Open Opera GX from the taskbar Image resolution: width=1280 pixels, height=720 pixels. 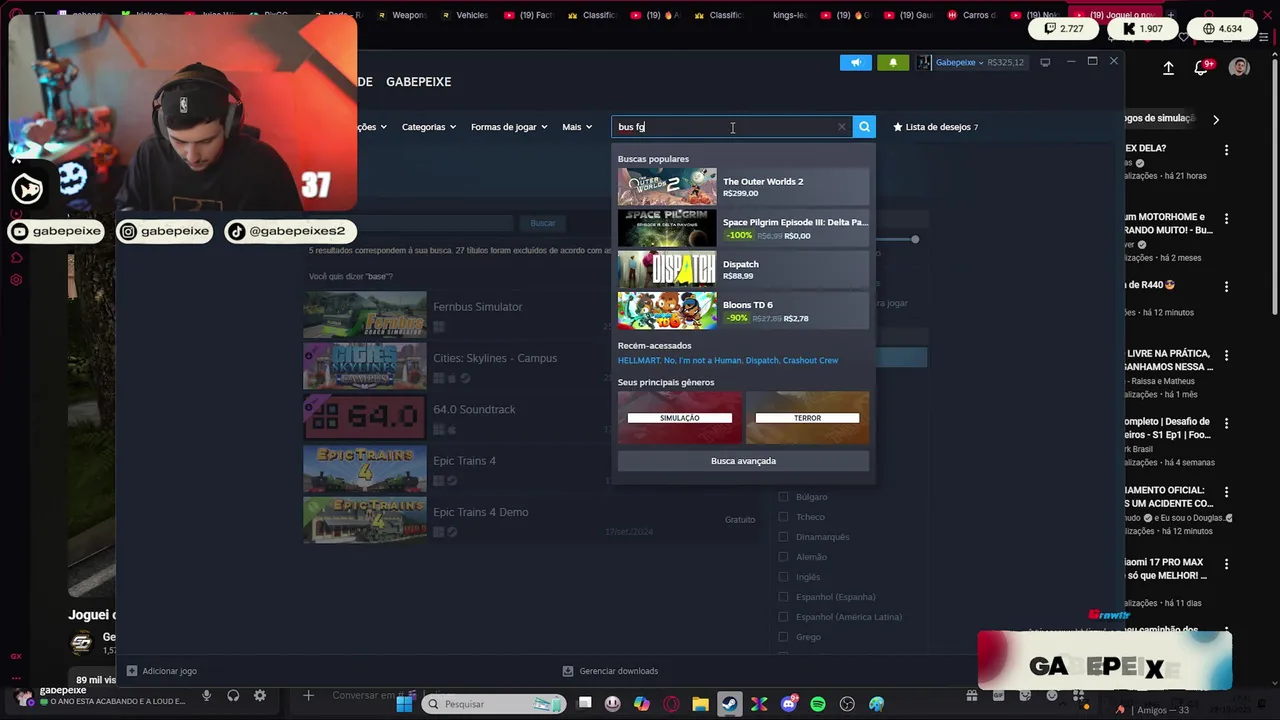(671, 704)
